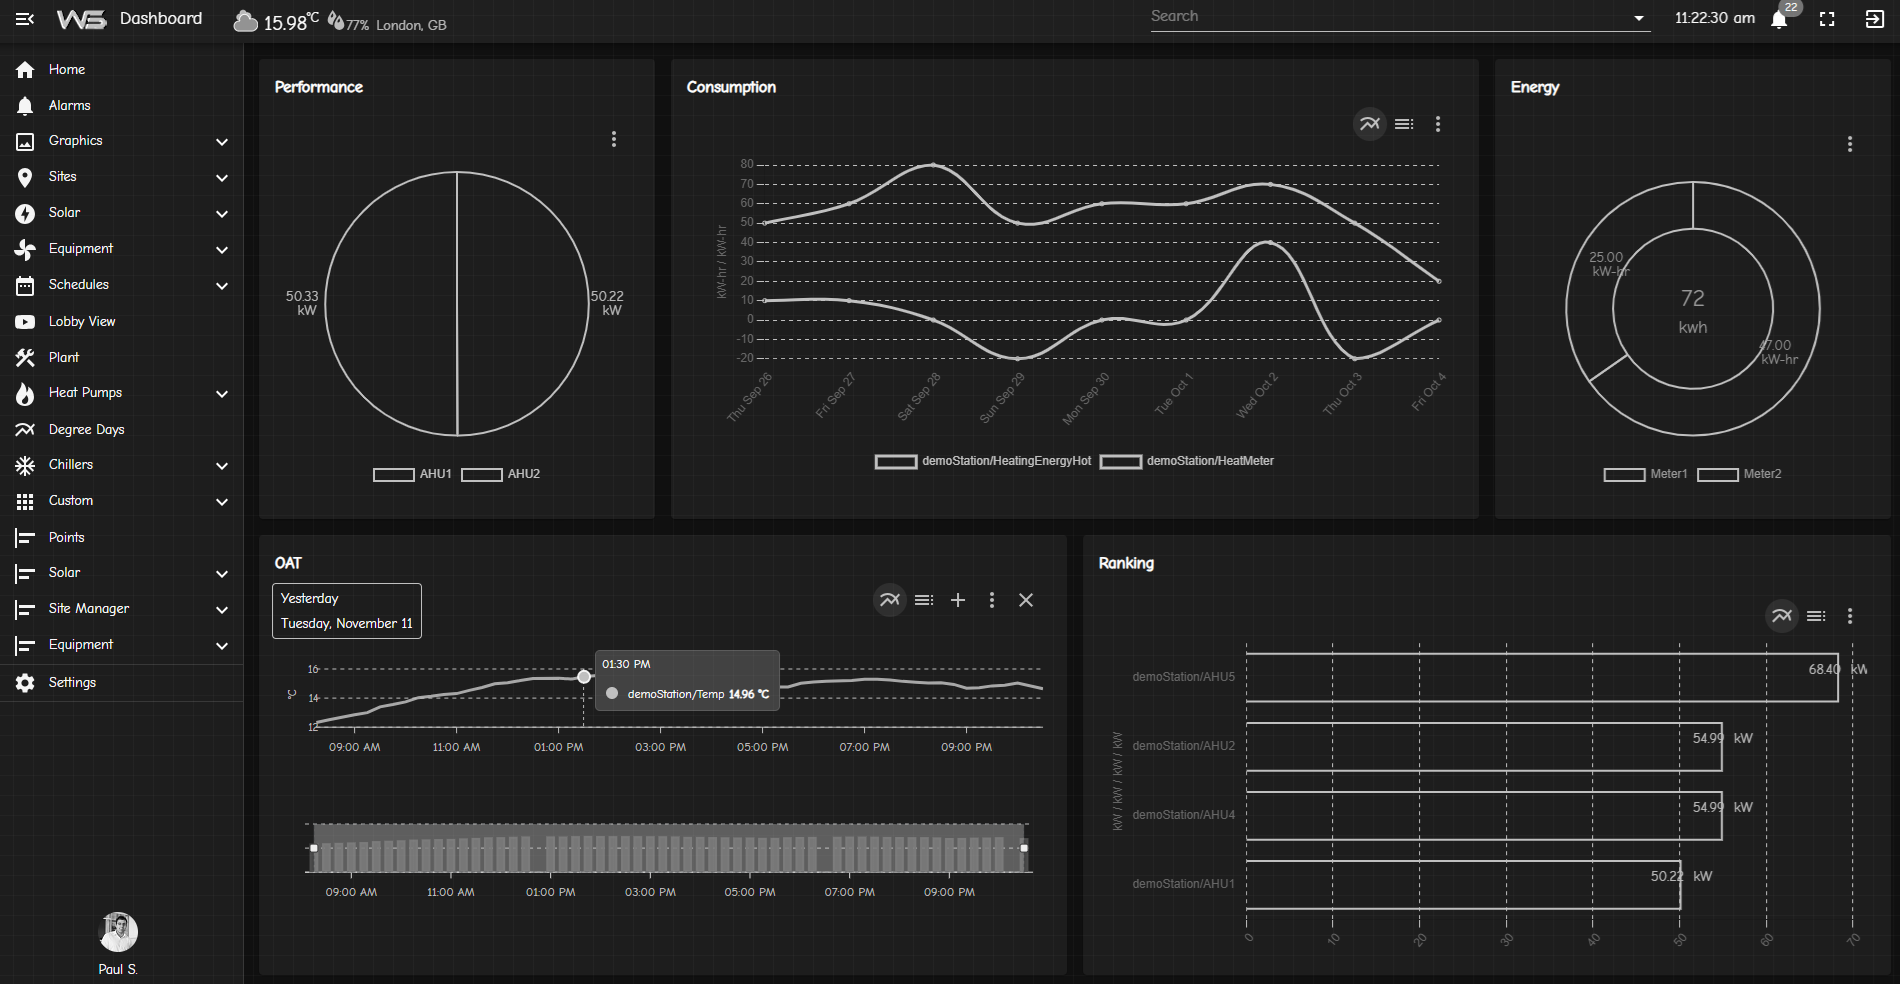The height and width of the screenshot is (984, 1900).
Task: Enter fullscreen mode with the fullscreen icon
Action: click(1827, 19)
